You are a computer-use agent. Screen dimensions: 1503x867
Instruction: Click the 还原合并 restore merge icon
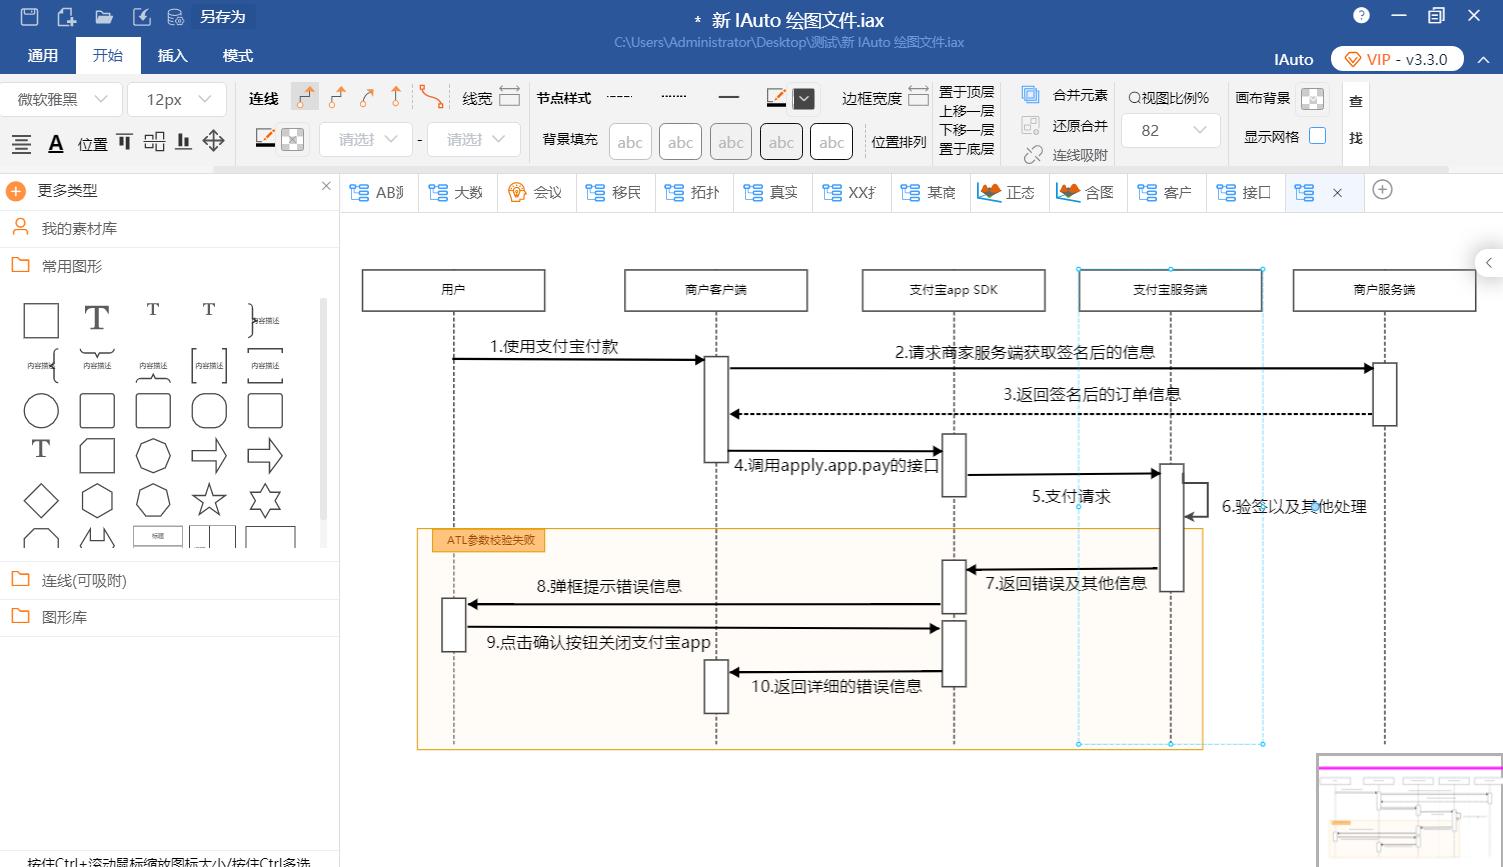click(x=1030, y=124)
